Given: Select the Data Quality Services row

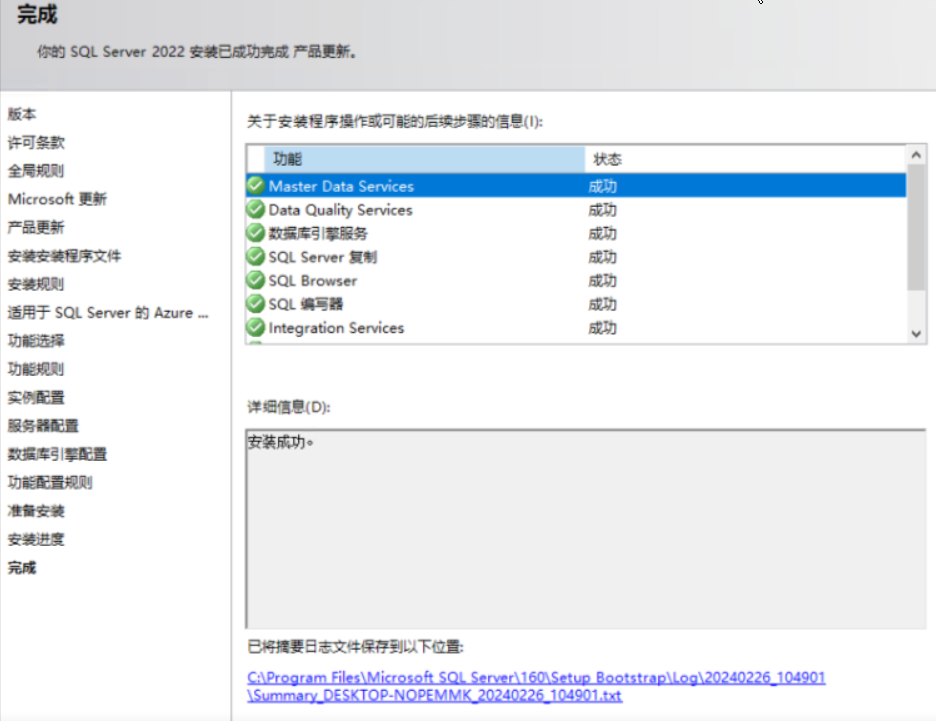Looking at the screenshot, I should coord(576,209).
